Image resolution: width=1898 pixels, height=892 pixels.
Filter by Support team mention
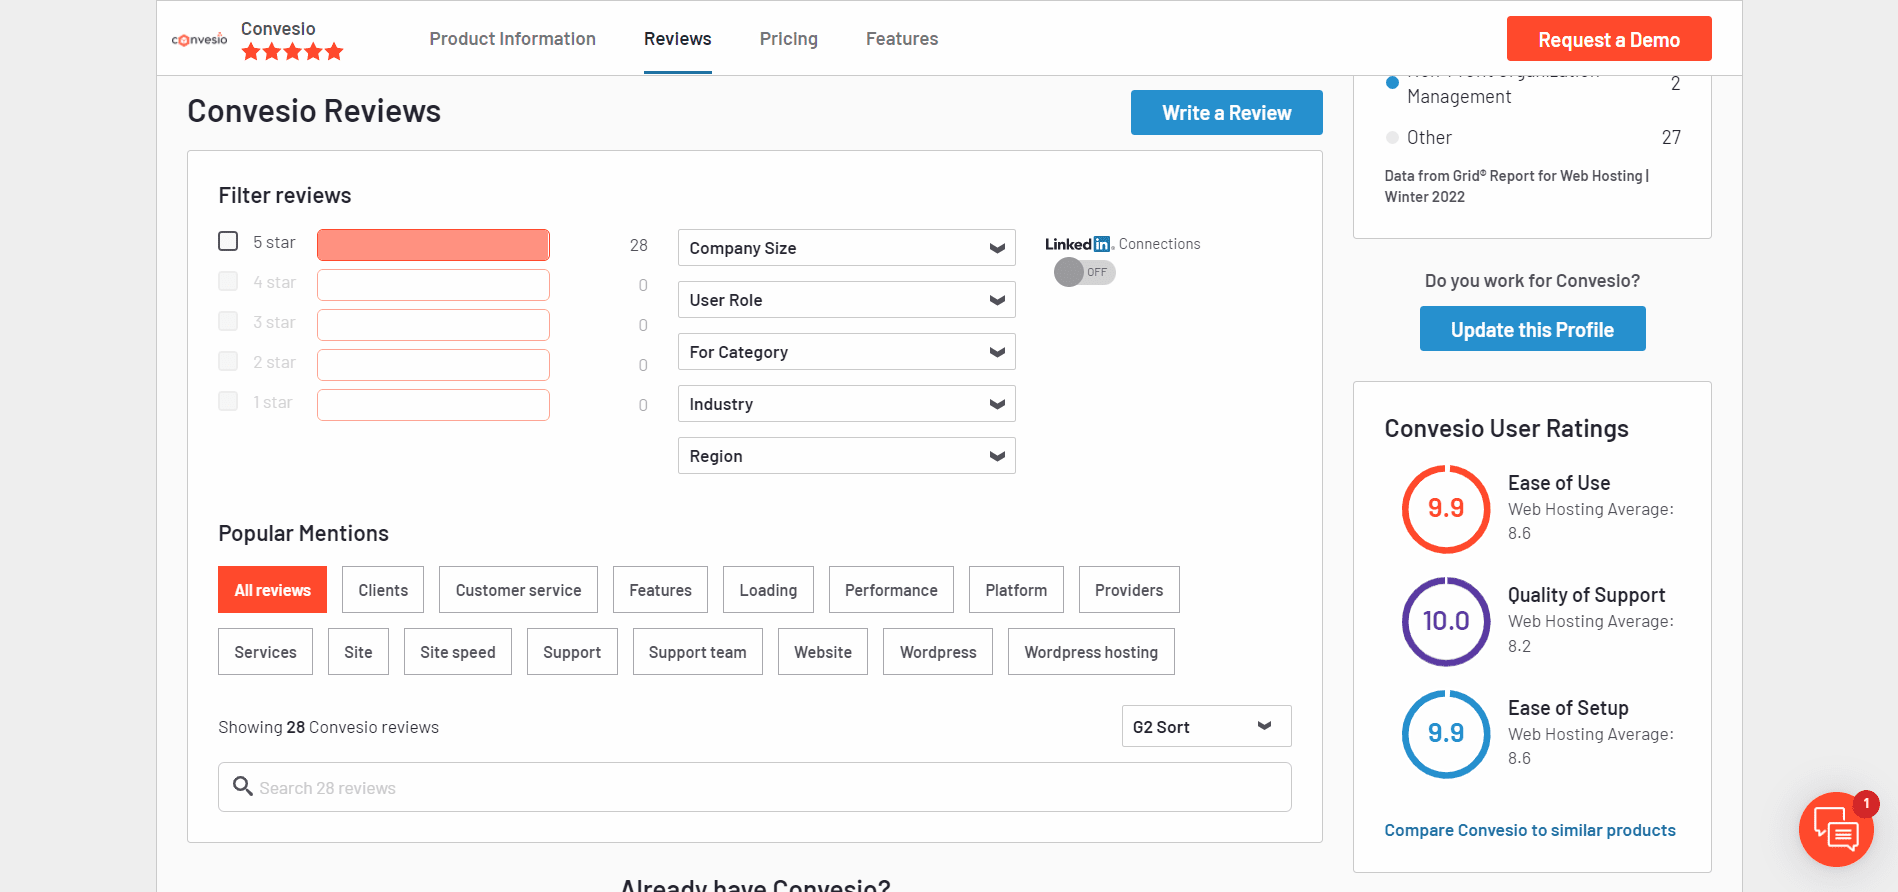pos(697,652)
